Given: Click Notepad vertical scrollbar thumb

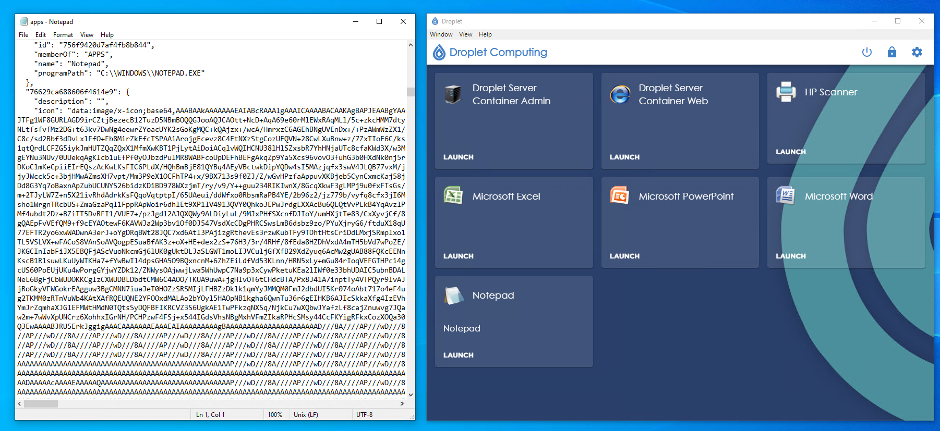Looking at the screenshot, I should point(410,92).
